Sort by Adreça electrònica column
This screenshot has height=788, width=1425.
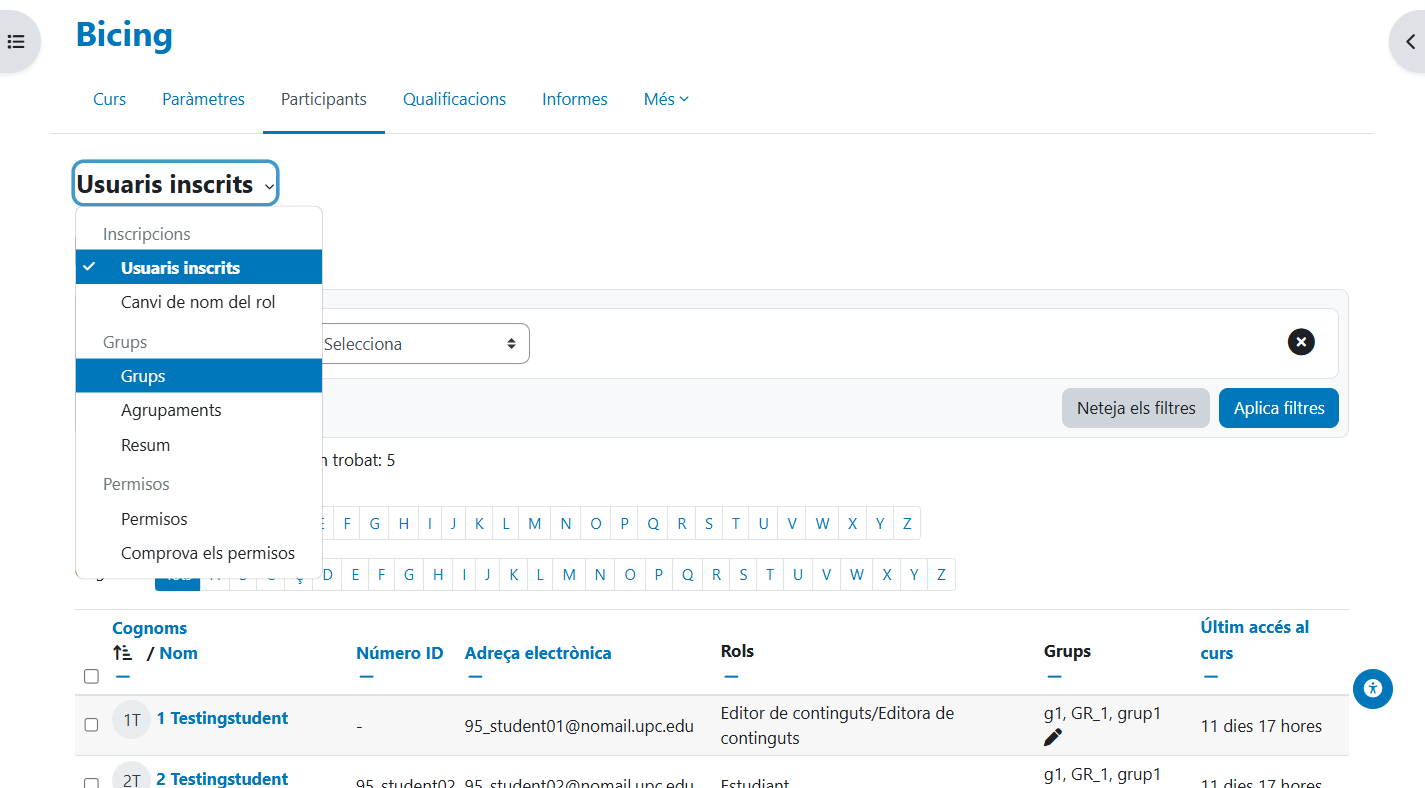click(x=538, y=653)
